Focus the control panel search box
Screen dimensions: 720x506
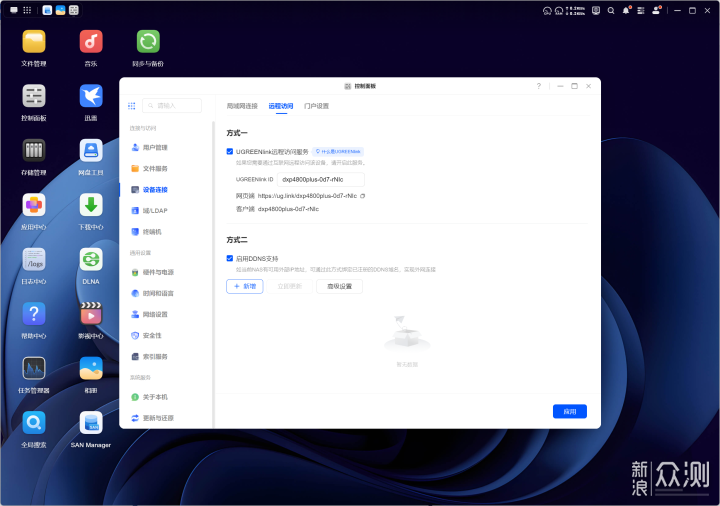click(x=172, y=106)
